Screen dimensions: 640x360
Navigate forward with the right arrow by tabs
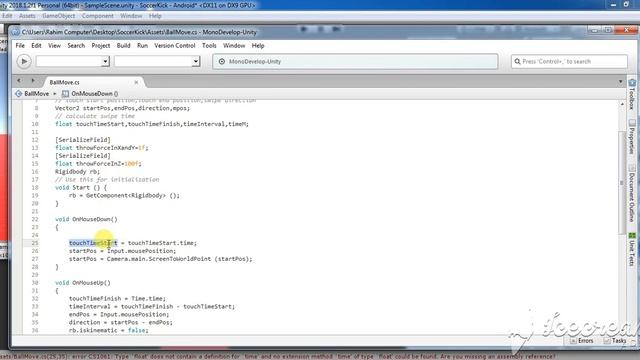pos(33,81)
